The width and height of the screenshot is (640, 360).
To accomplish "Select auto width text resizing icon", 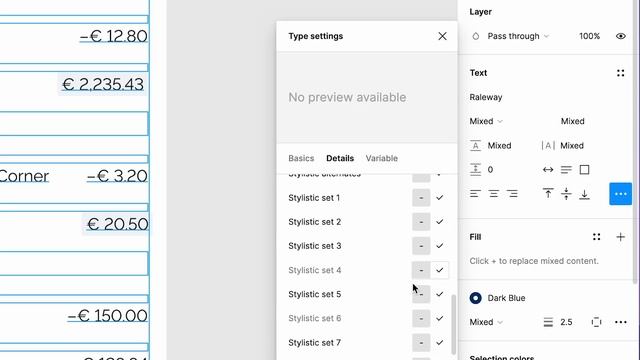I will pos(548,170).
